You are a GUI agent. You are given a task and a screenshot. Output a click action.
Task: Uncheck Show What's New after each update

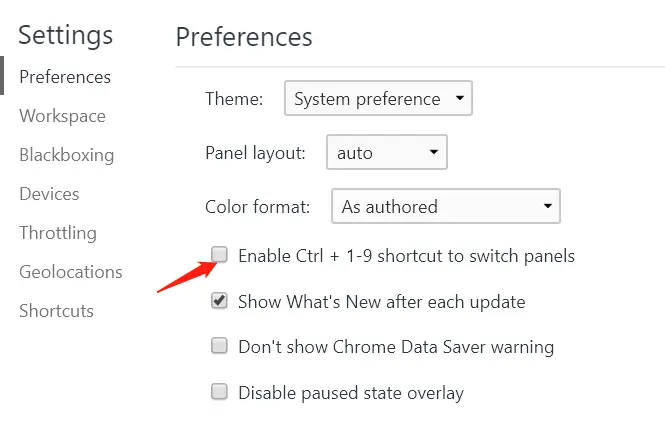tap(219, 301)
